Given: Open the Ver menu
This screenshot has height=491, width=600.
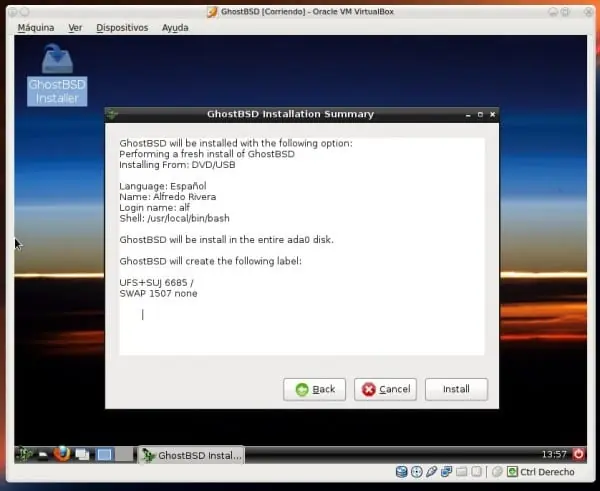Looking at the screenshot, I should coord(75,28).
